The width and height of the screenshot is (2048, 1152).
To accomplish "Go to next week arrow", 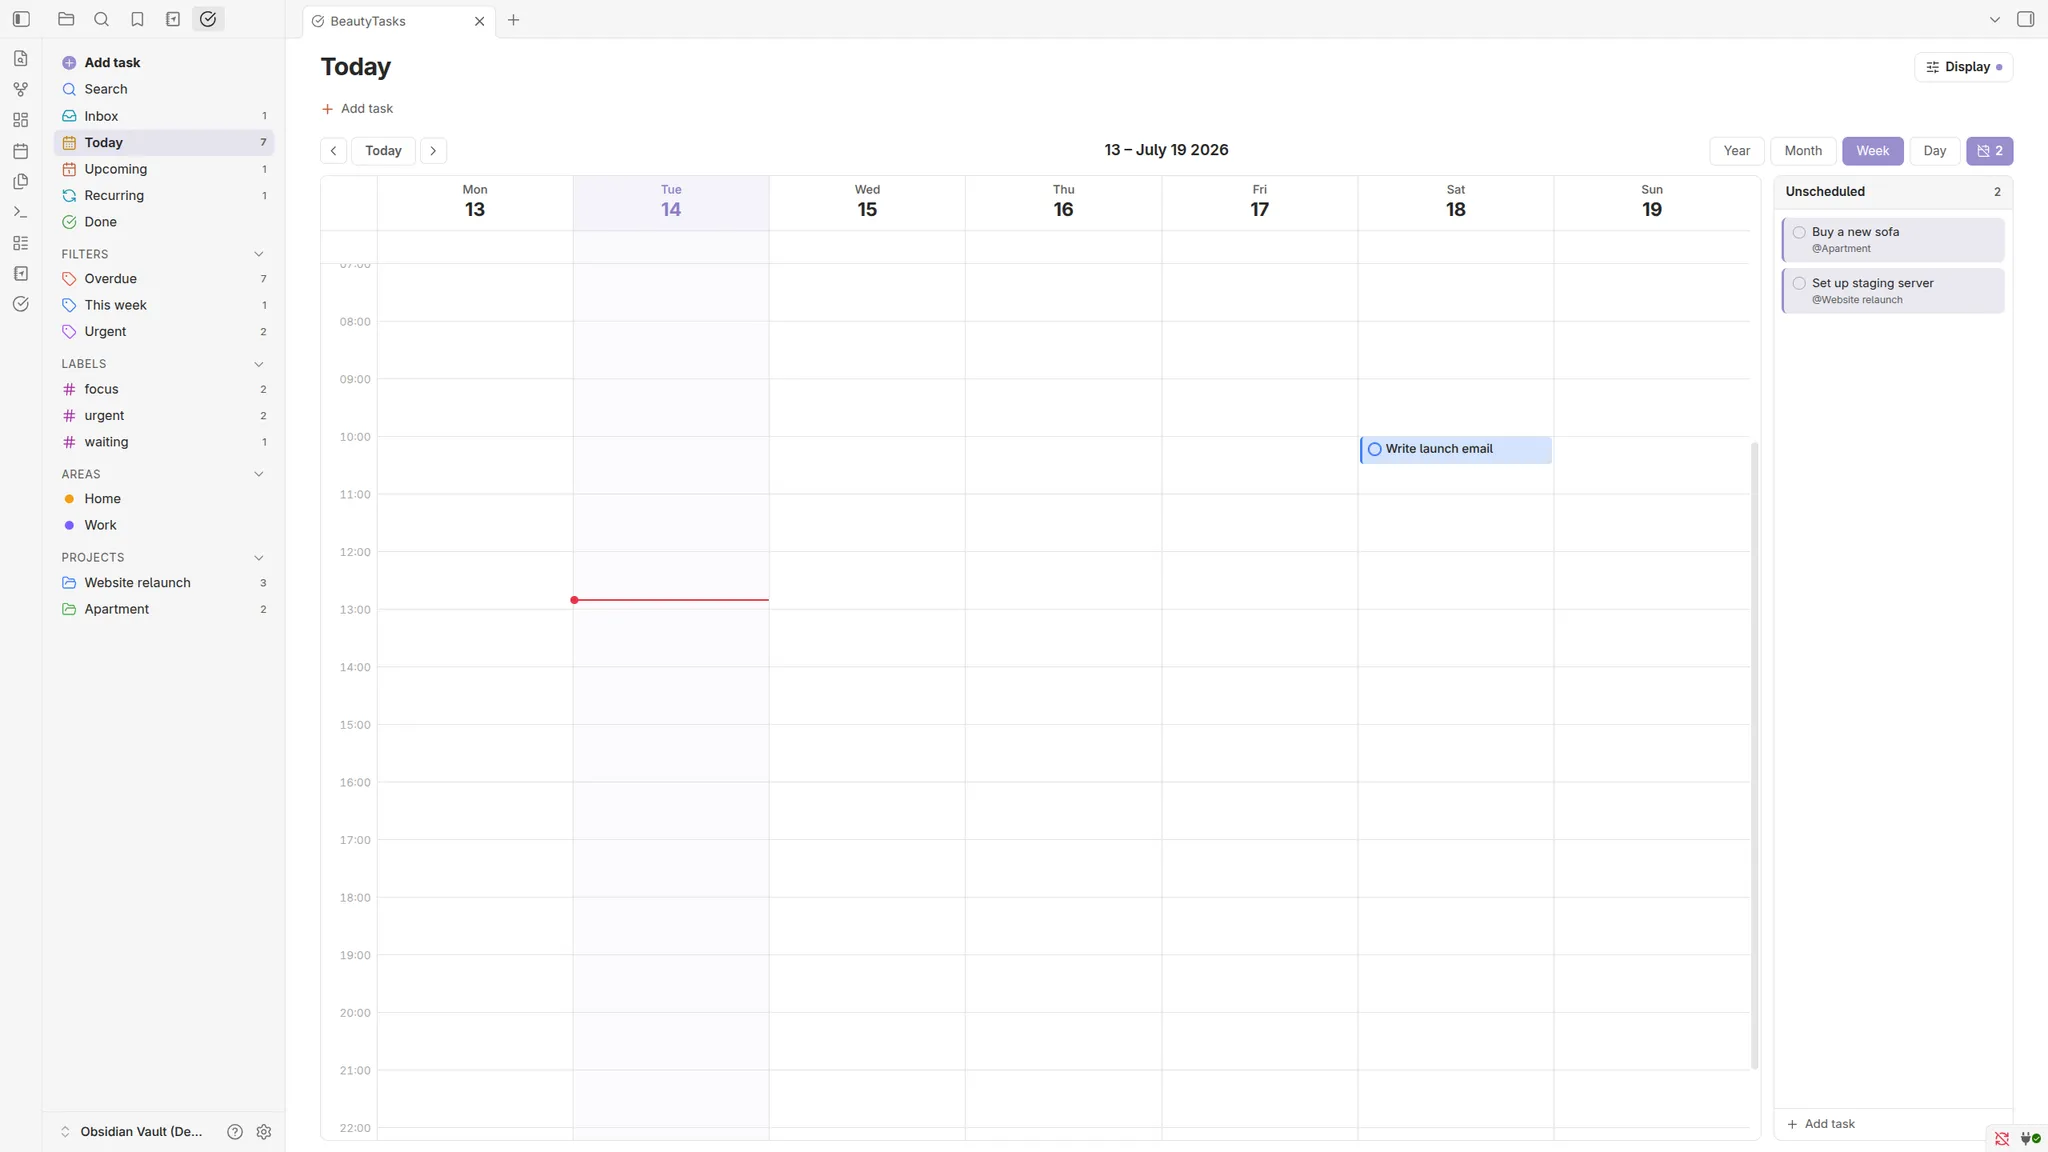I will point(433,151).
